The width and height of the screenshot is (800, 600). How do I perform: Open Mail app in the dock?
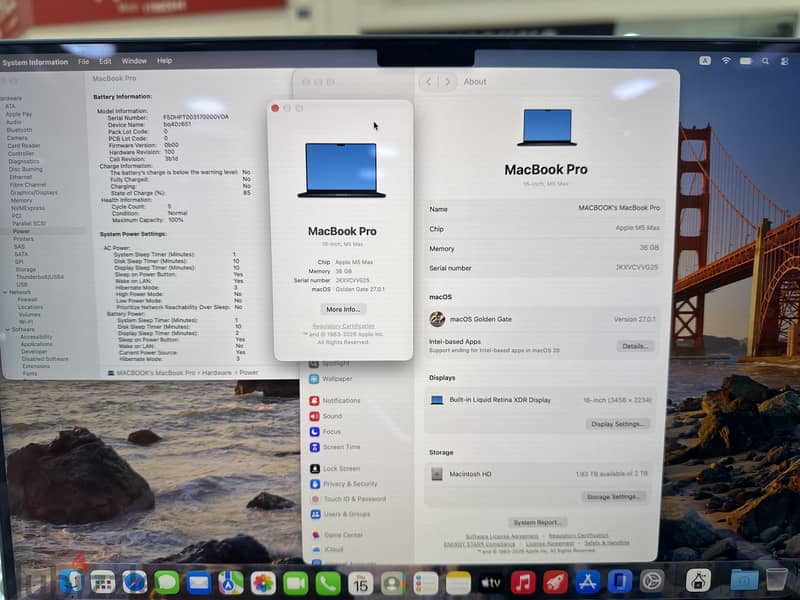pos(198,582)
